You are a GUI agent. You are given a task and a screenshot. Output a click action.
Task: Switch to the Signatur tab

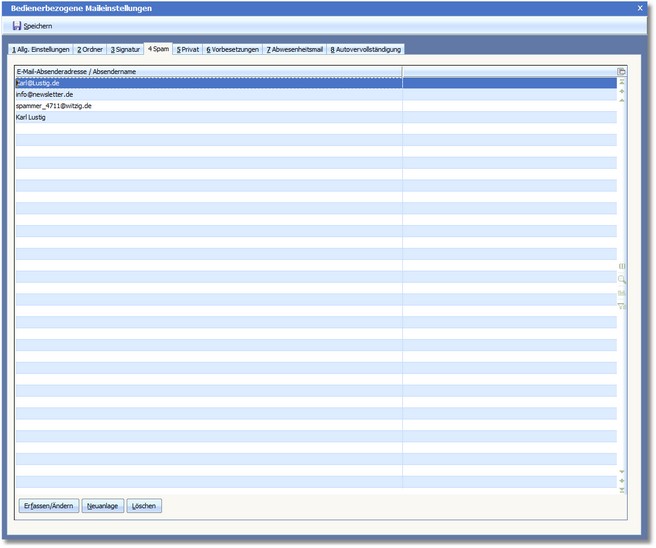click(126, 49)
